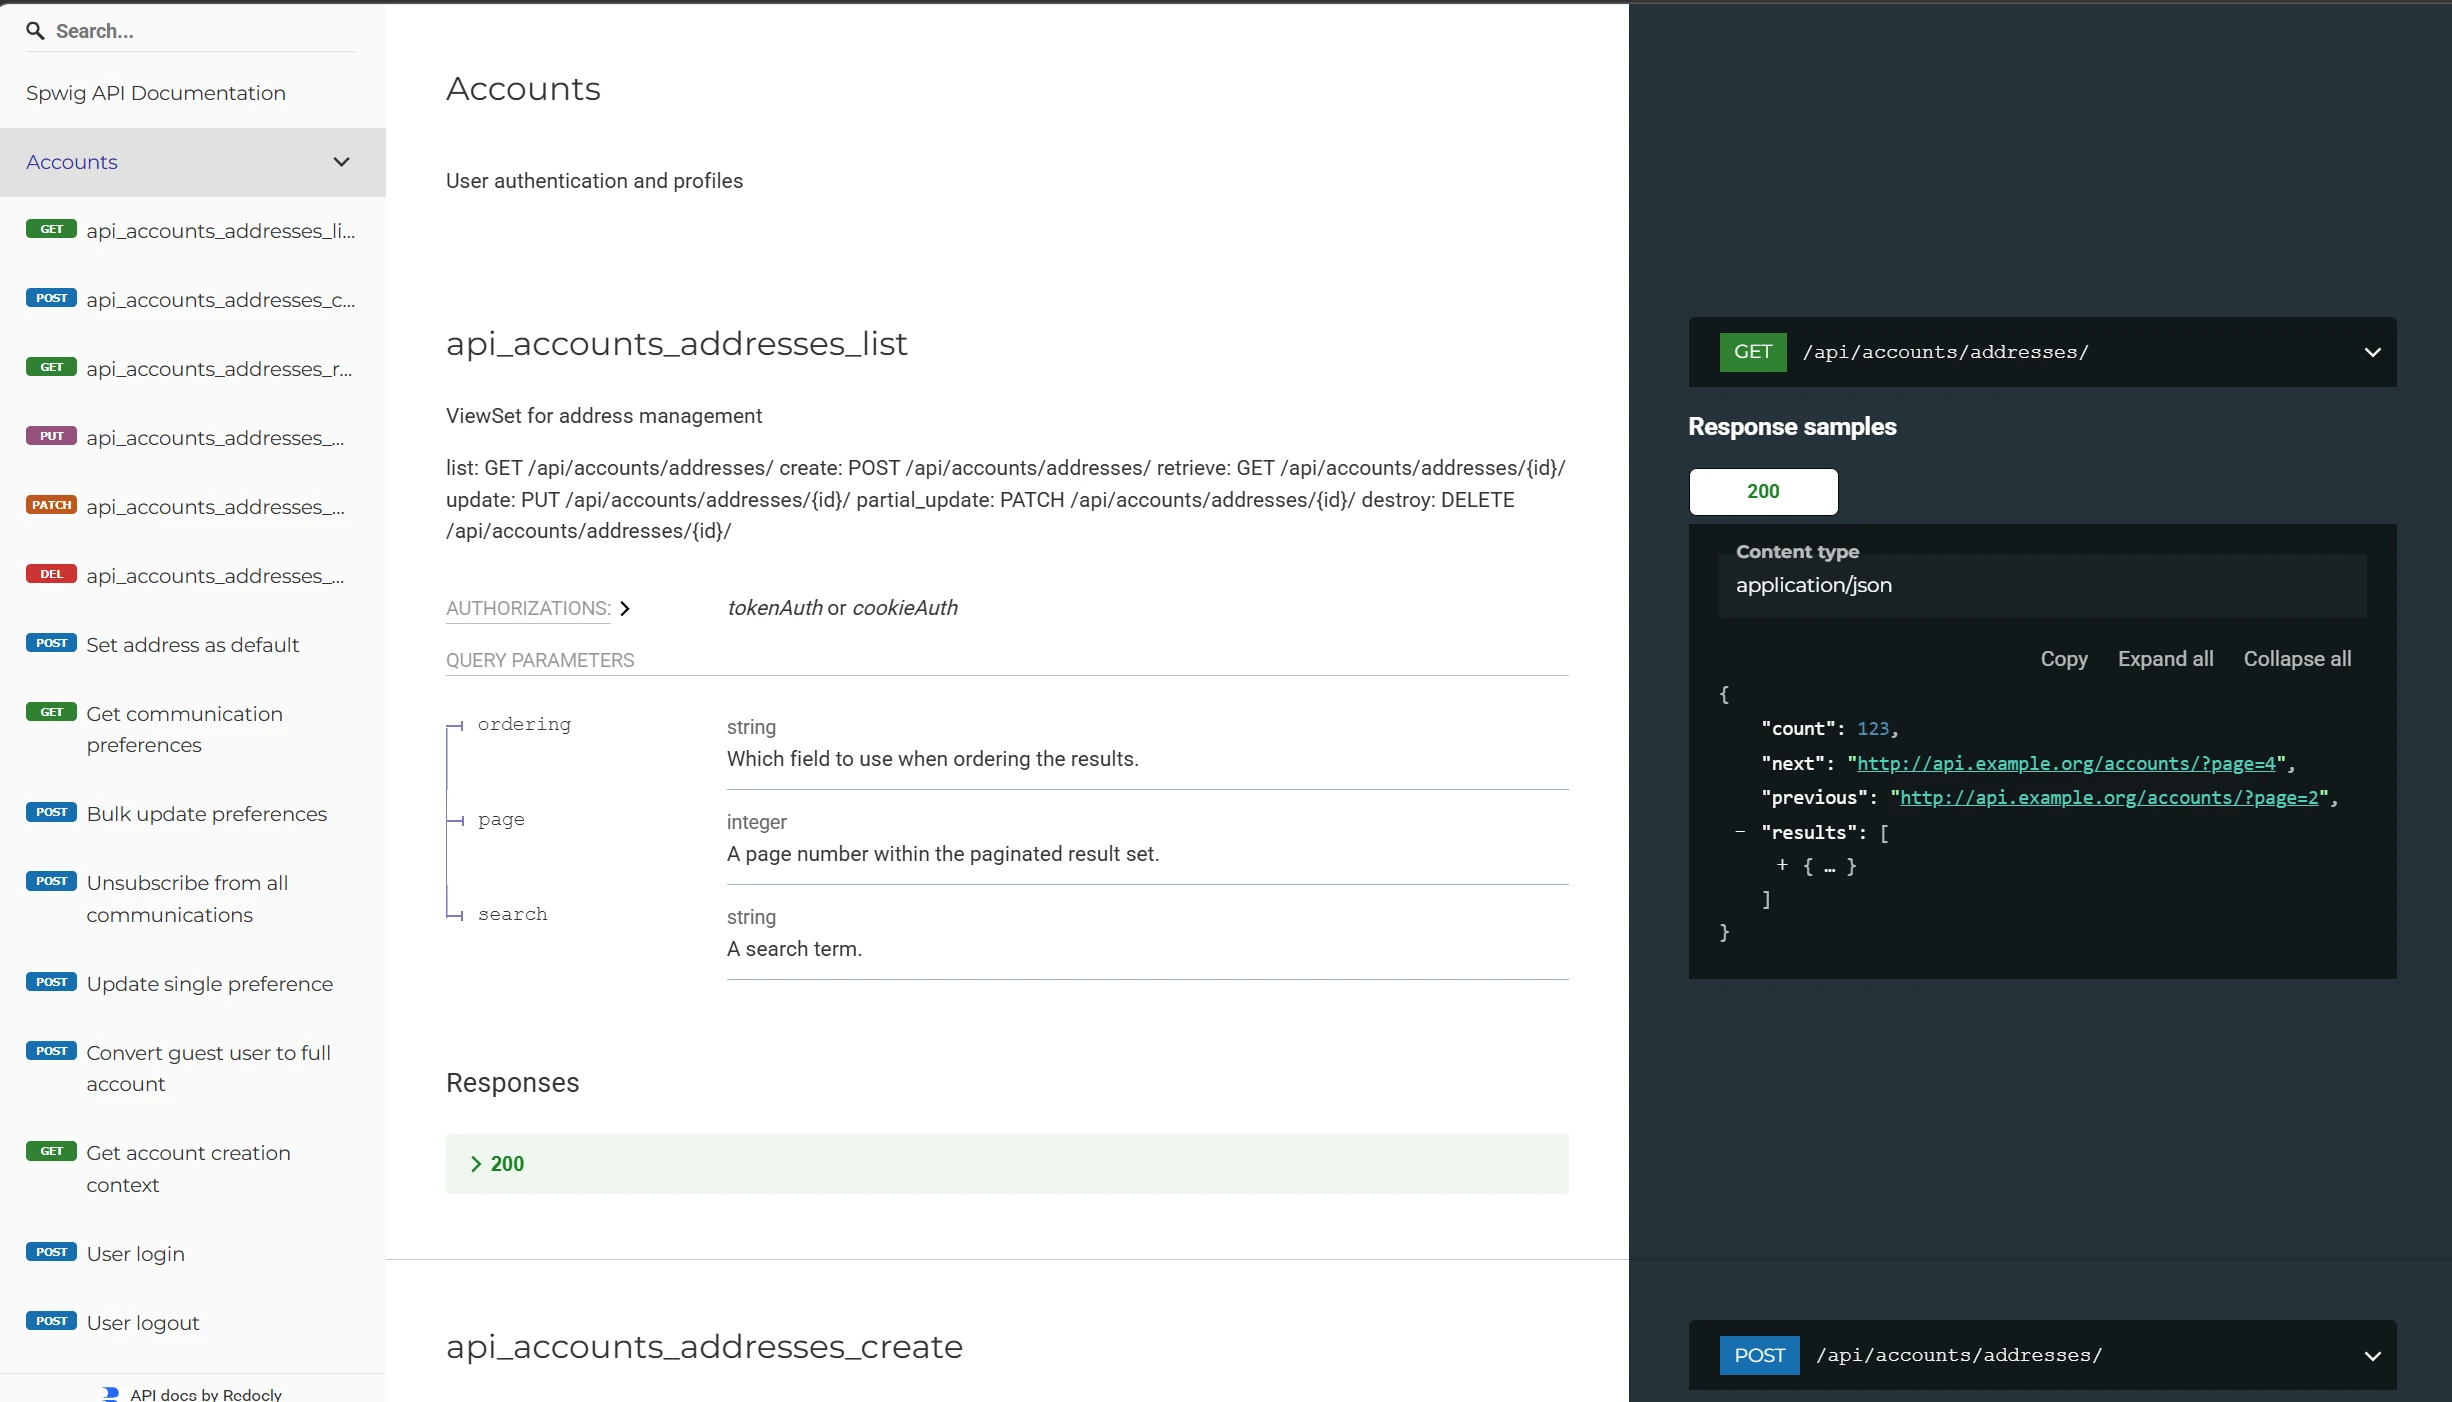Open the next page=4 URL link
The image size is (2452, 1402).
point(2066,764)
